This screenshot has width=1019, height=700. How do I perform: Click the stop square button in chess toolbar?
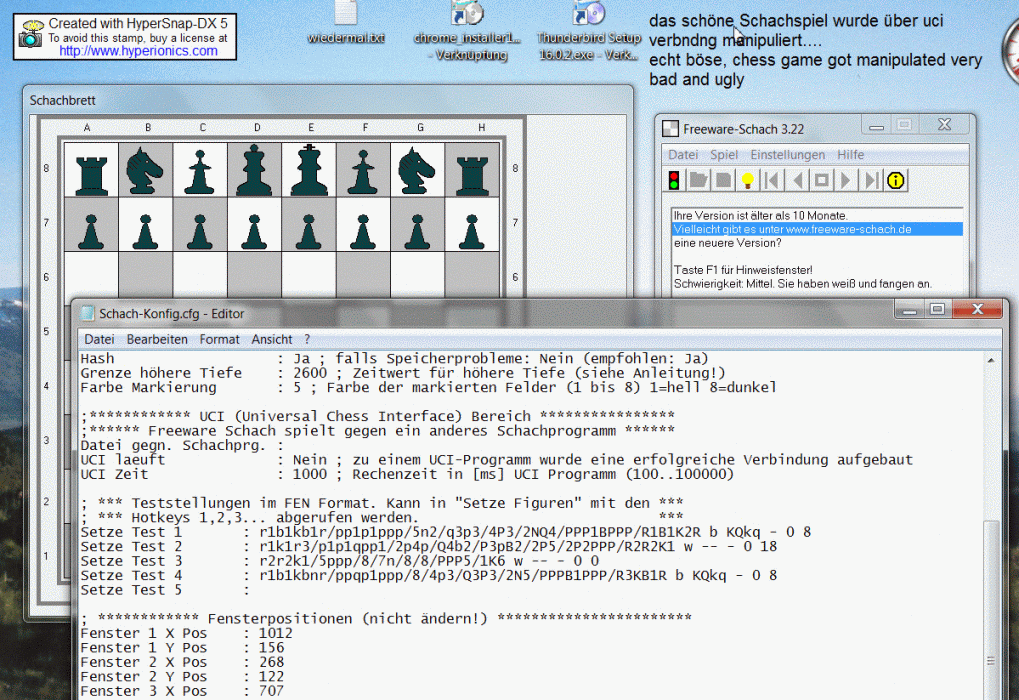821,181
